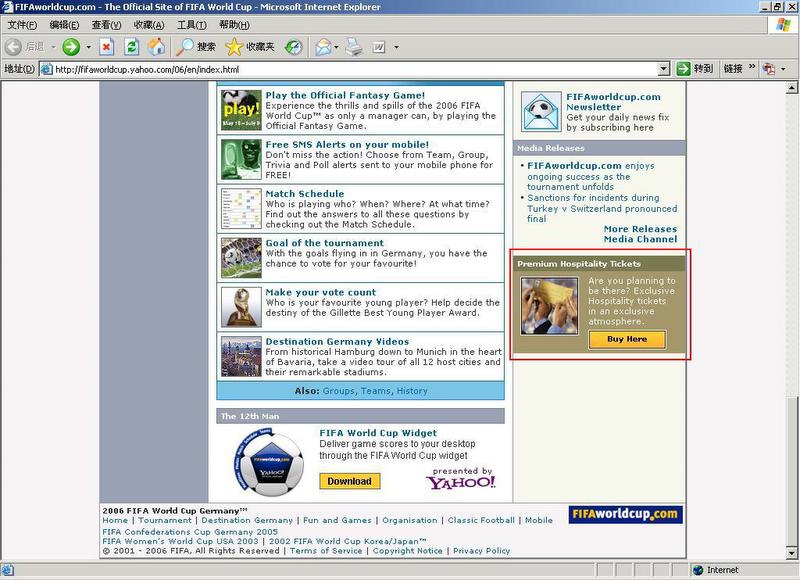Open the 工具(T) Tools menu
Screen dimensions: 800x580
(192, 25)
